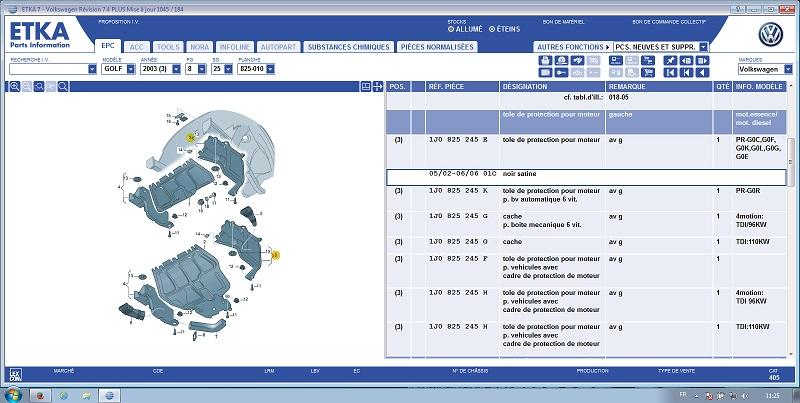
Task: Go to next illustration page icon
Action: coord(703,60)
